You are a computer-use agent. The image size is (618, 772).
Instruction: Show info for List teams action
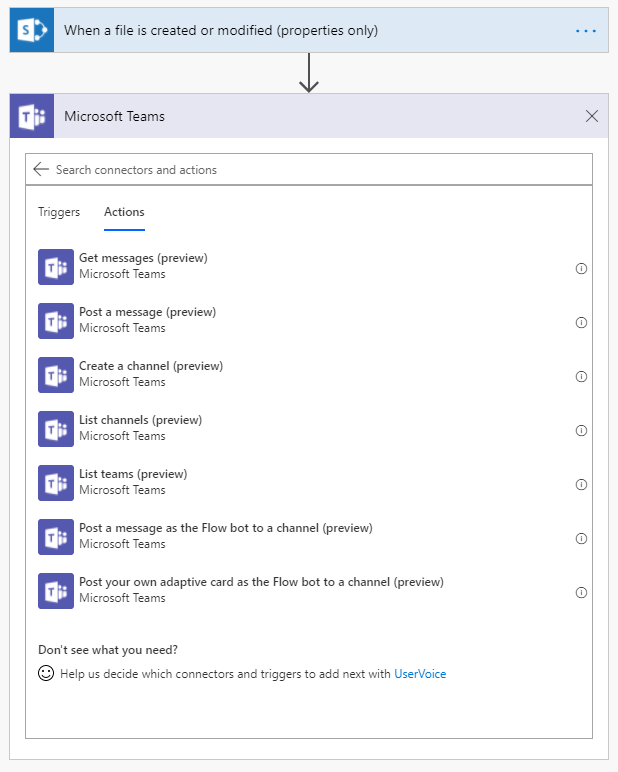[581, 484]
